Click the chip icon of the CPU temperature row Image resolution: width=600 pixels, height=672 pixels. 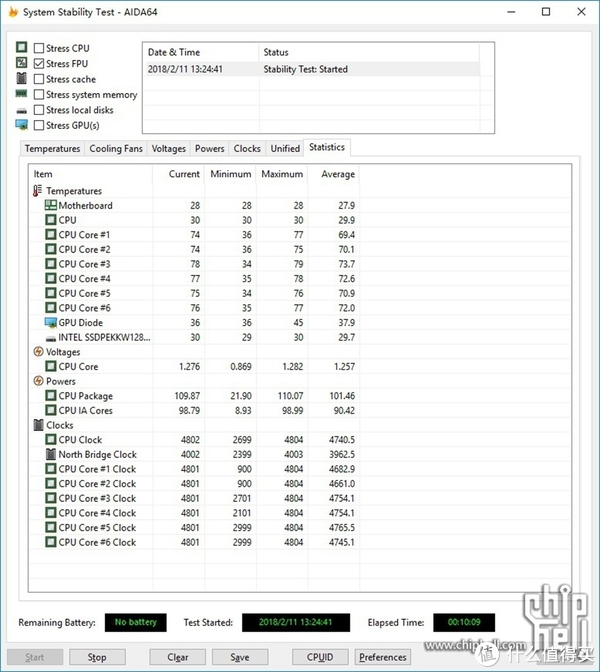click(51, 220)
